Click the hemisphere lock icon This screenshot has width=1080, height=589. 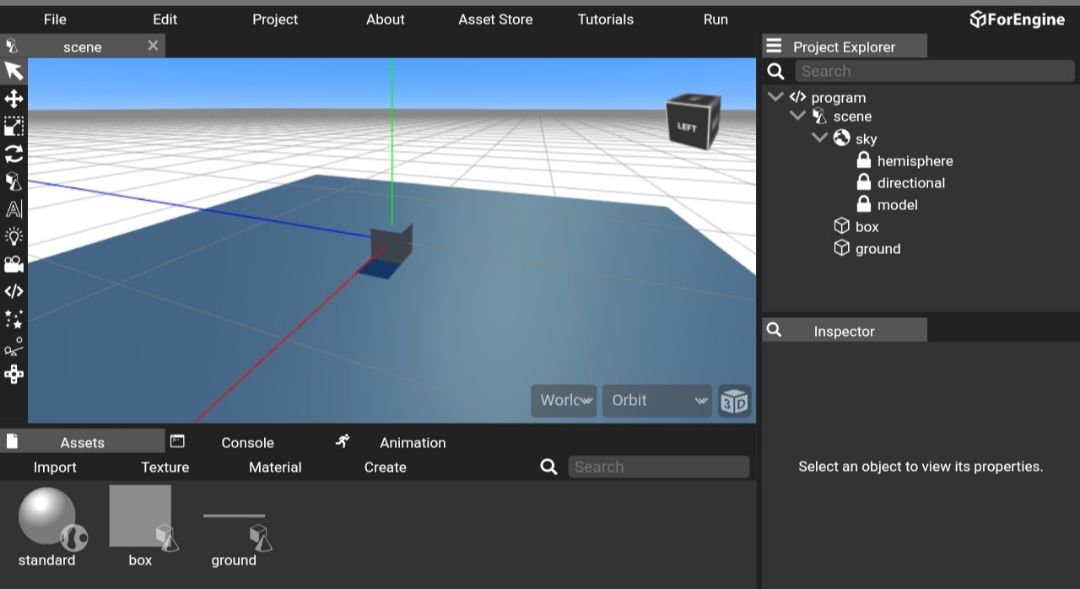click(x=863, y=160)
